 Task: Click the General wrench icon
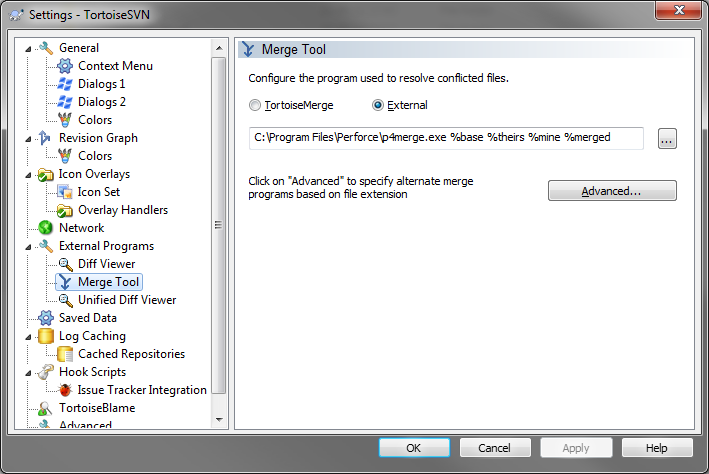click(46, 48)
